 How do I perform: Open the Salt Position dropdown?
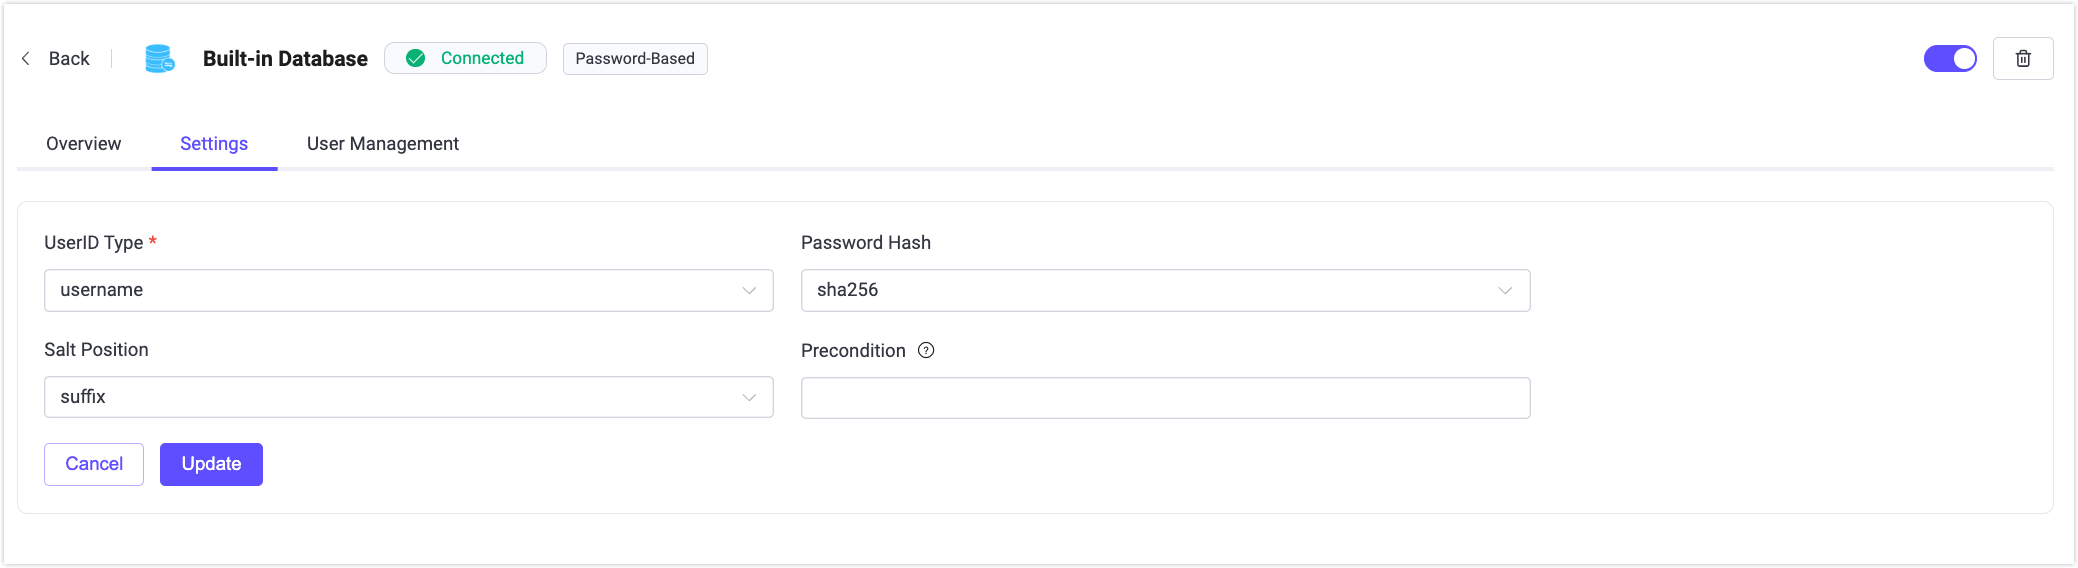point(408,397)
